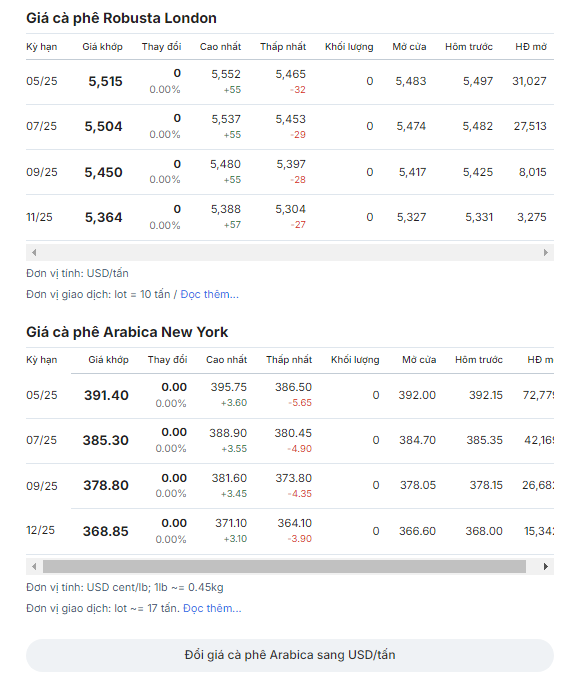Image resolution: width=578 pixels, height=681 pixels.
Task: Click Robusta 'HĐ mở' column header
Action: point(531,46)
